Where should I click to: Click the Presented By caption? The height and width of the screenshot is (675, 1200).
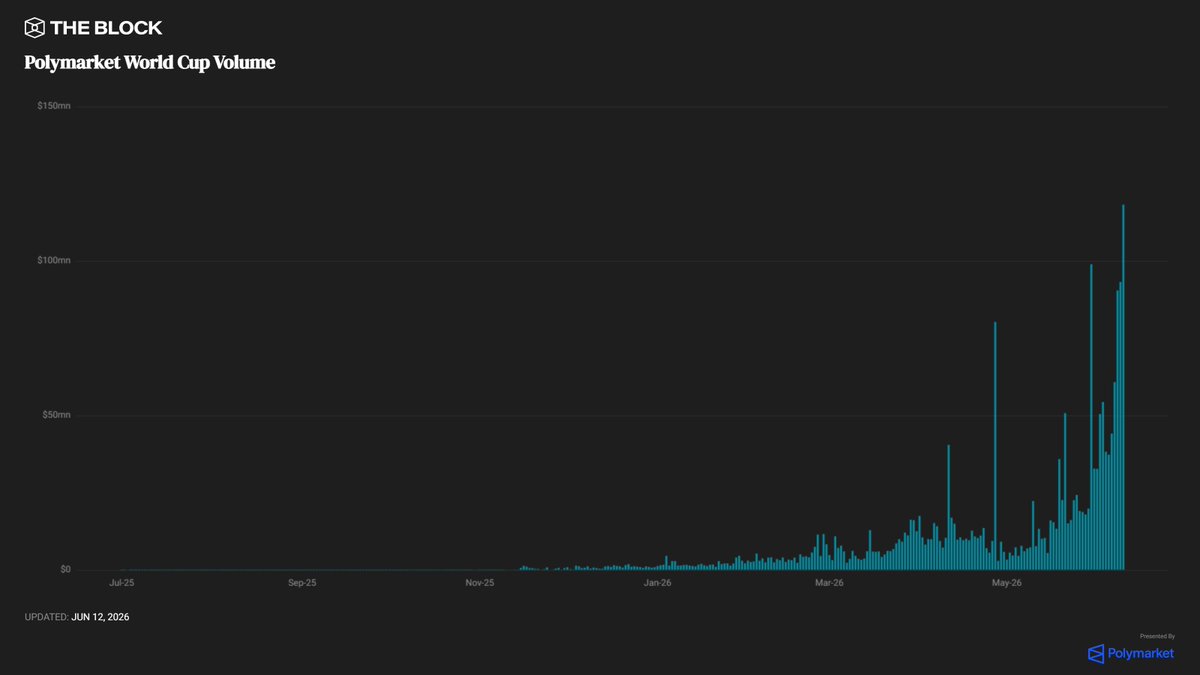coord(1157,636)
